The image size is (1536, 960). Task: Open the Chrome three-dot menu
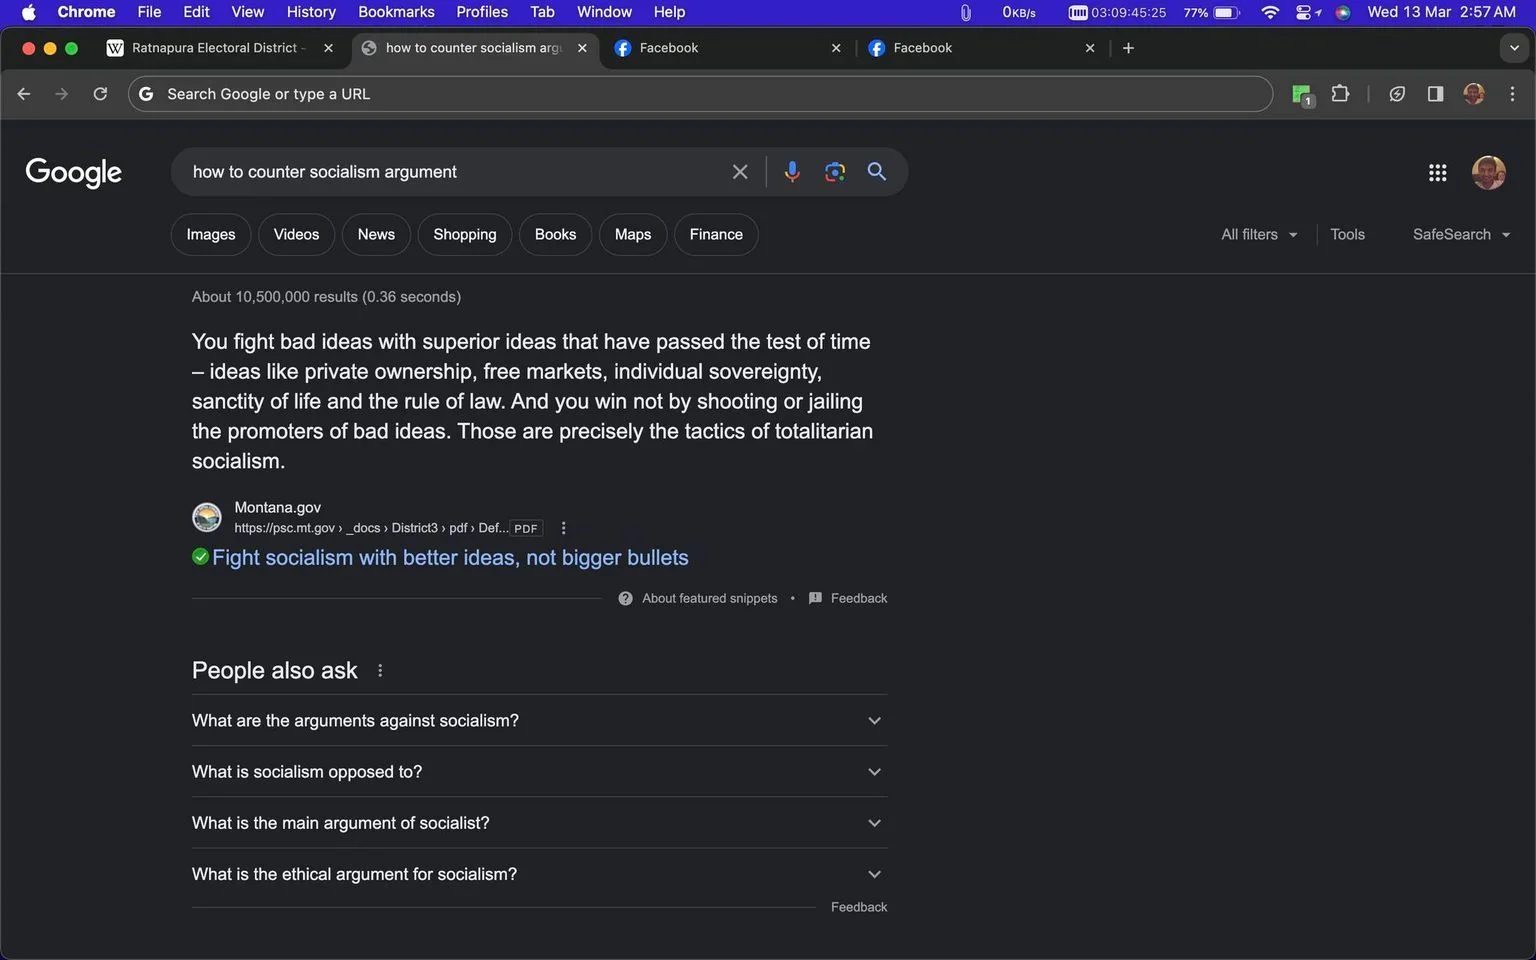1512,94
